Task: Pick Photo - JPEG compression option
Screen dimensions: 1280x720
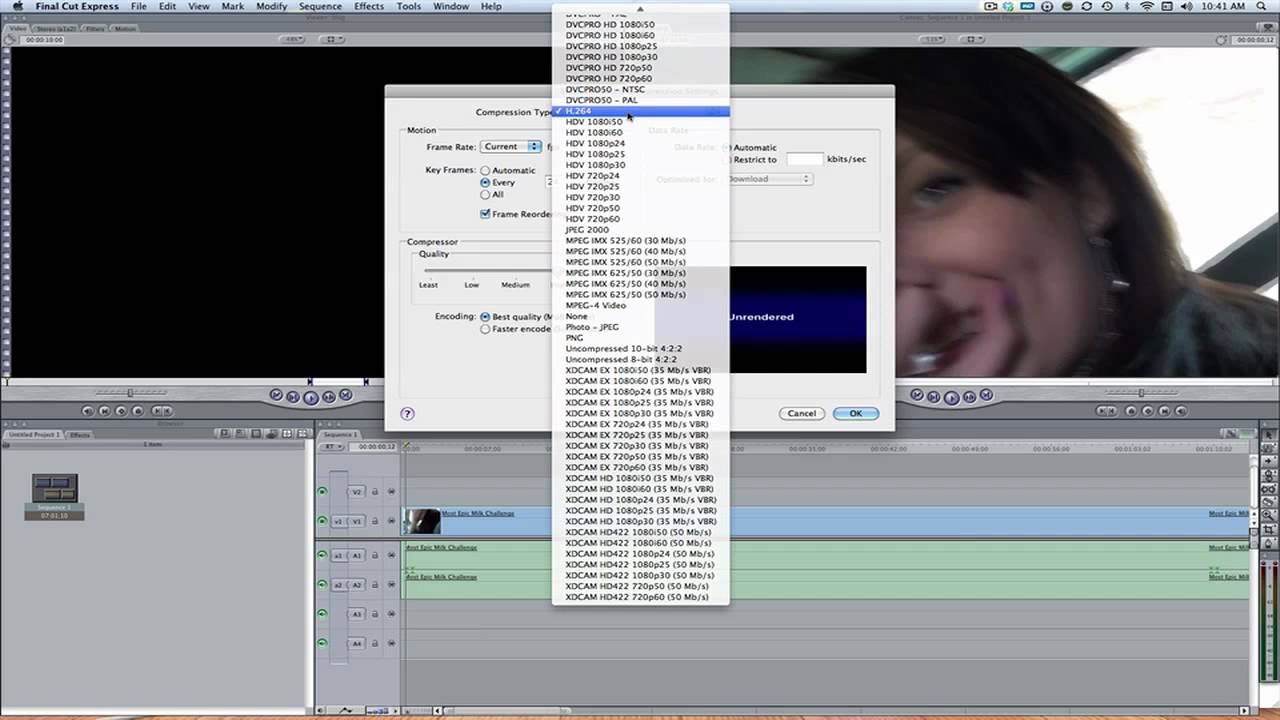Action: tap(641, 327)
